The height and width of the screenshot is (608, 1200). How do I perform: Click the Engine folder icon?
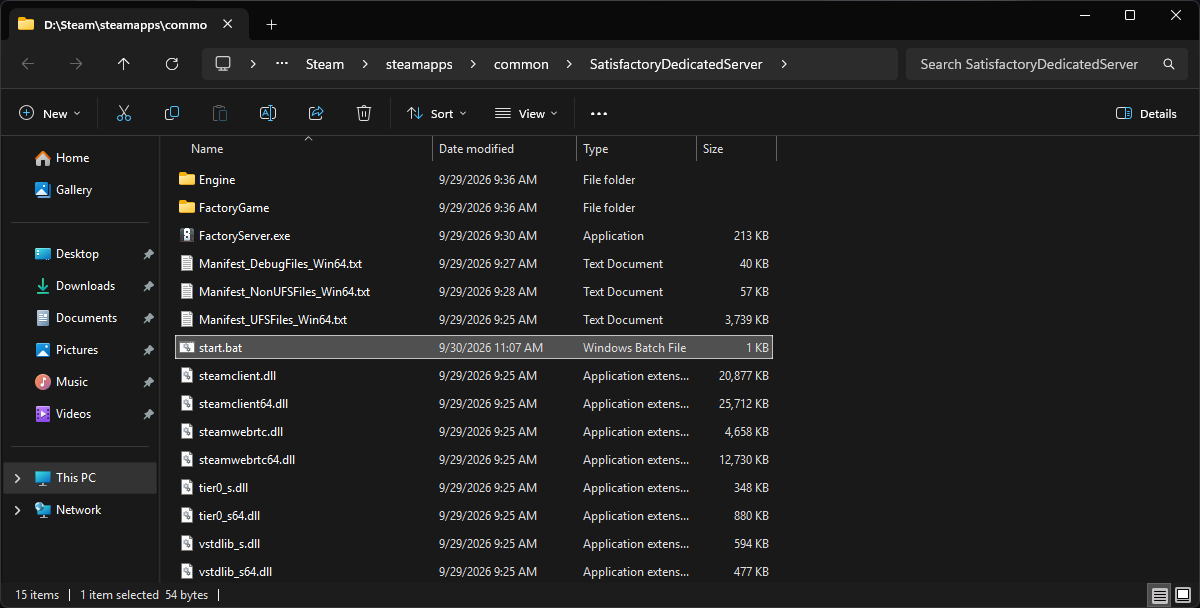coord(186,180)
